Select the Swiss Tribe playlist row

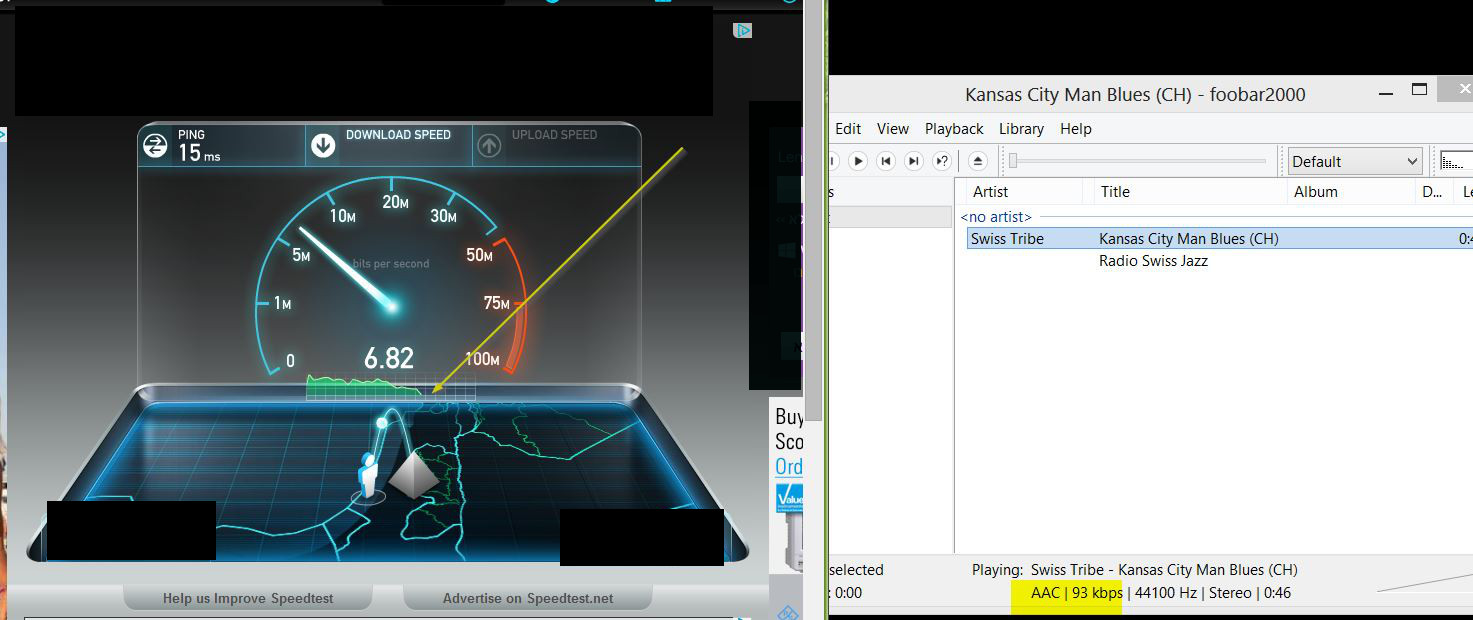point(1220,239)
